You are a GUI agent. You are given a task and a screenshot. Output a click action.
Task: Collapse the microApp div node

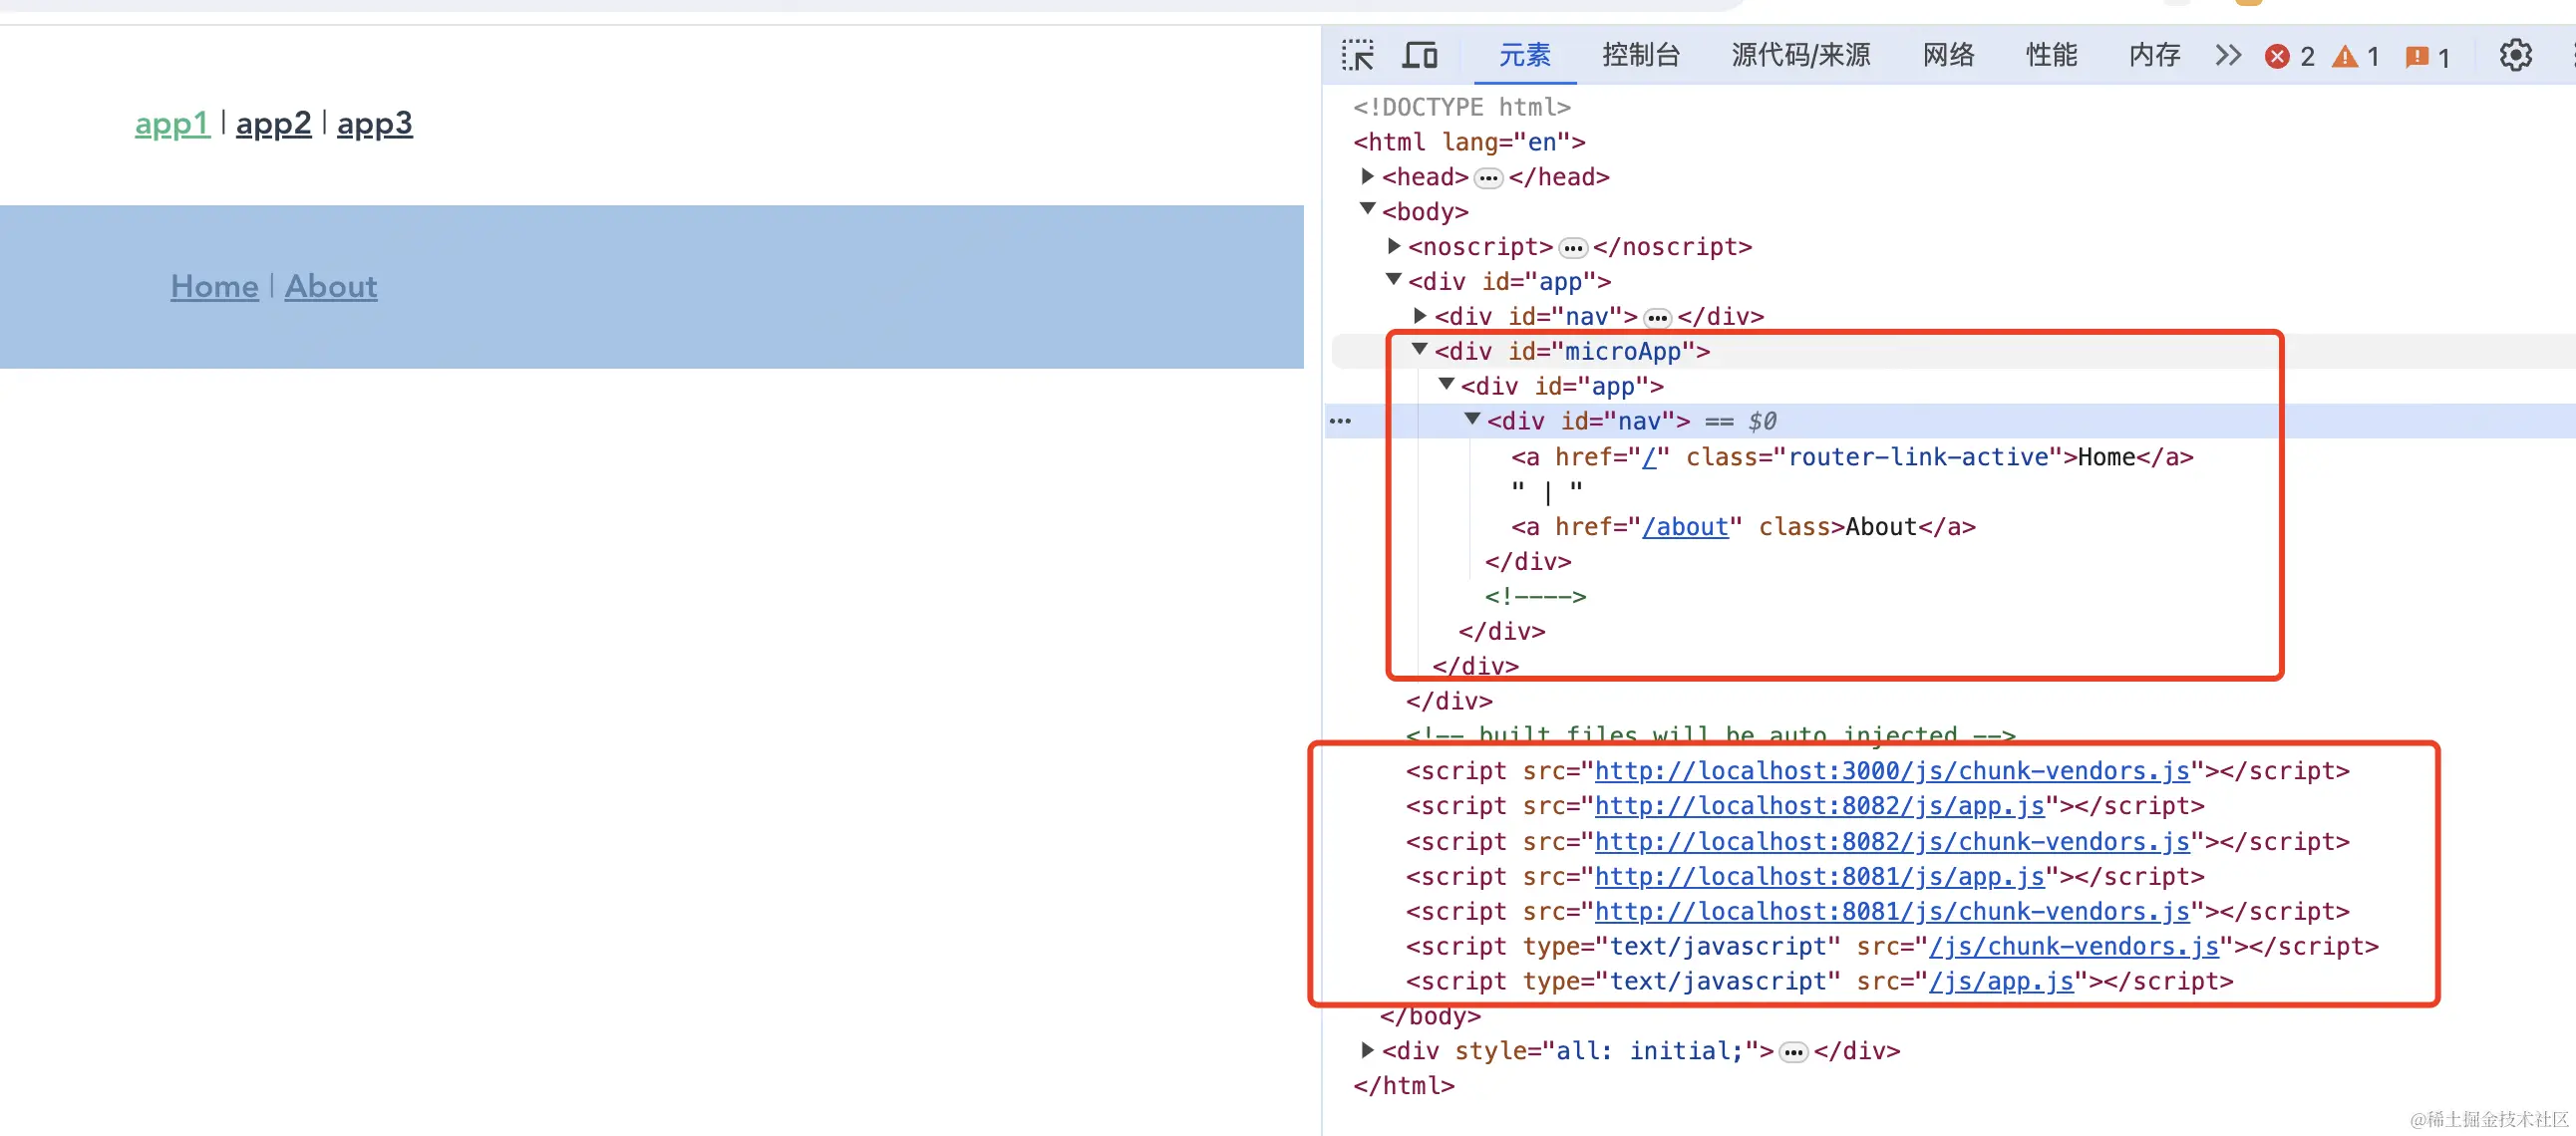tap(1419, 349)
